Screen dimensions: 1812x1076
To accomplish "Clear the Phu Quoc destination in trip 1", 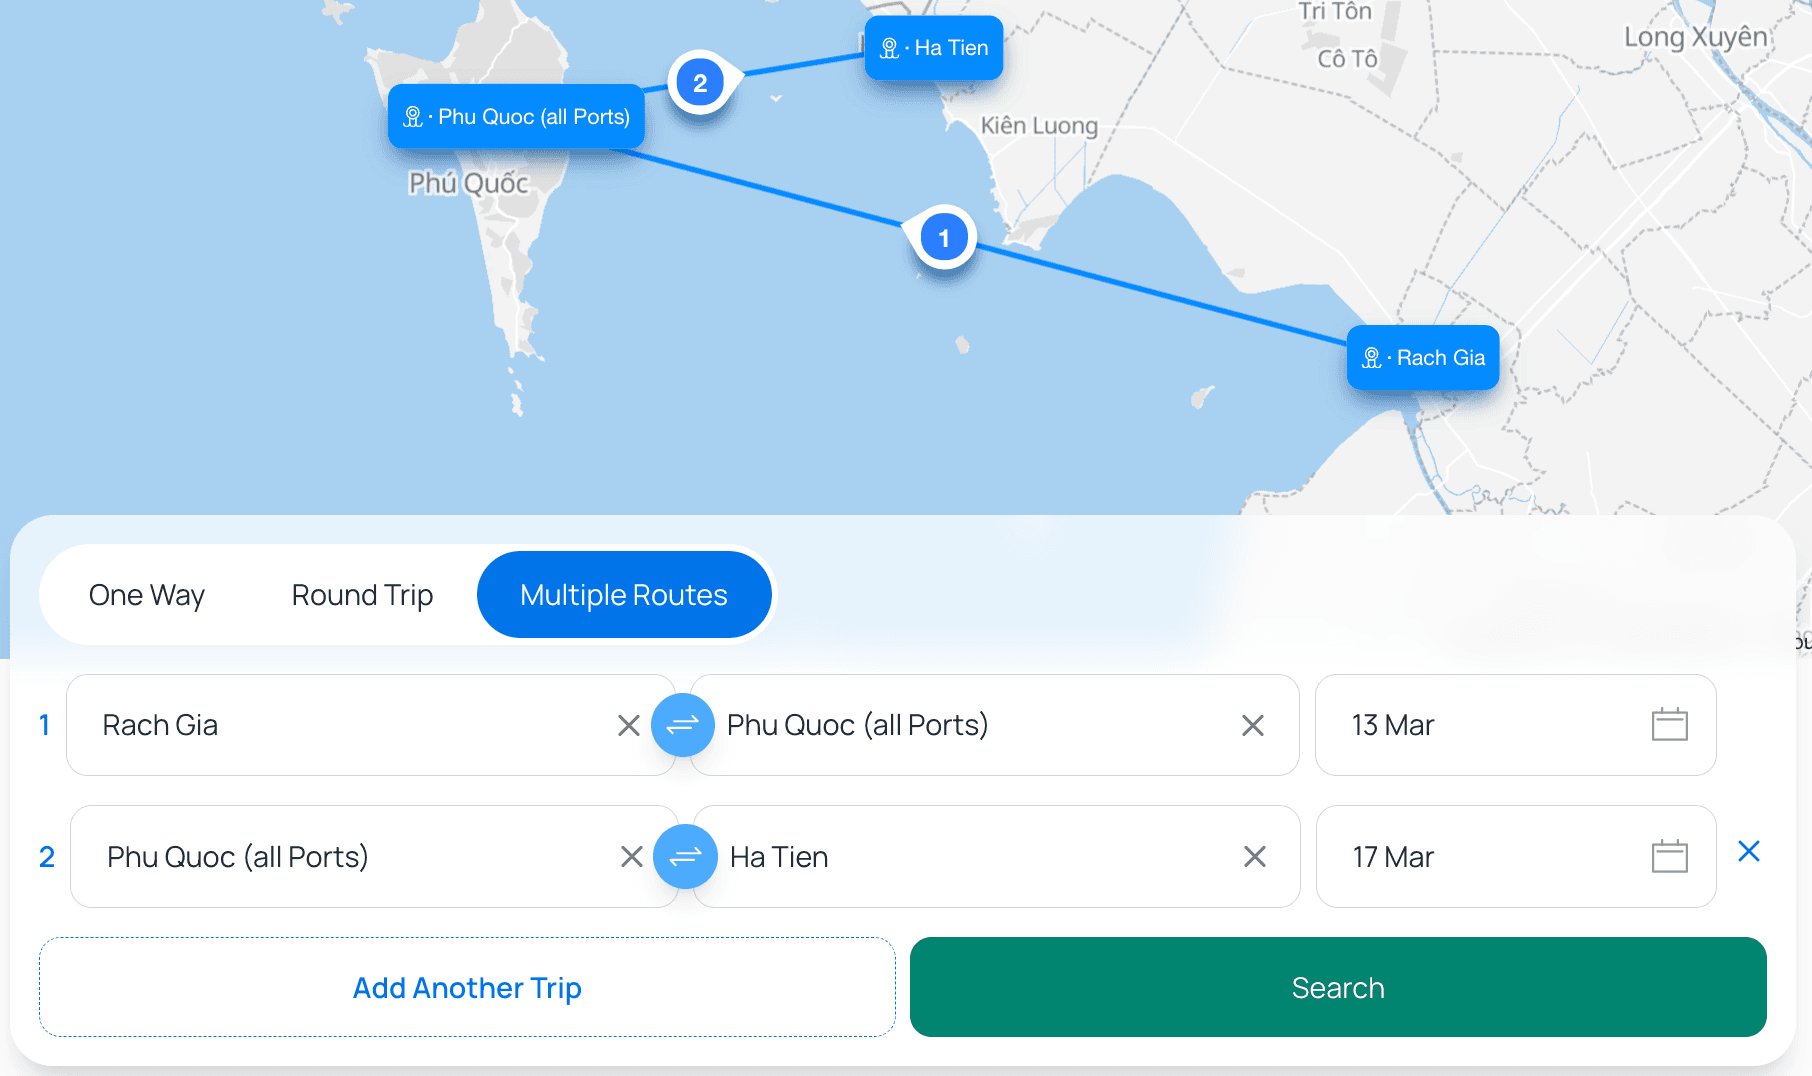I will (x=1252, y=725).
